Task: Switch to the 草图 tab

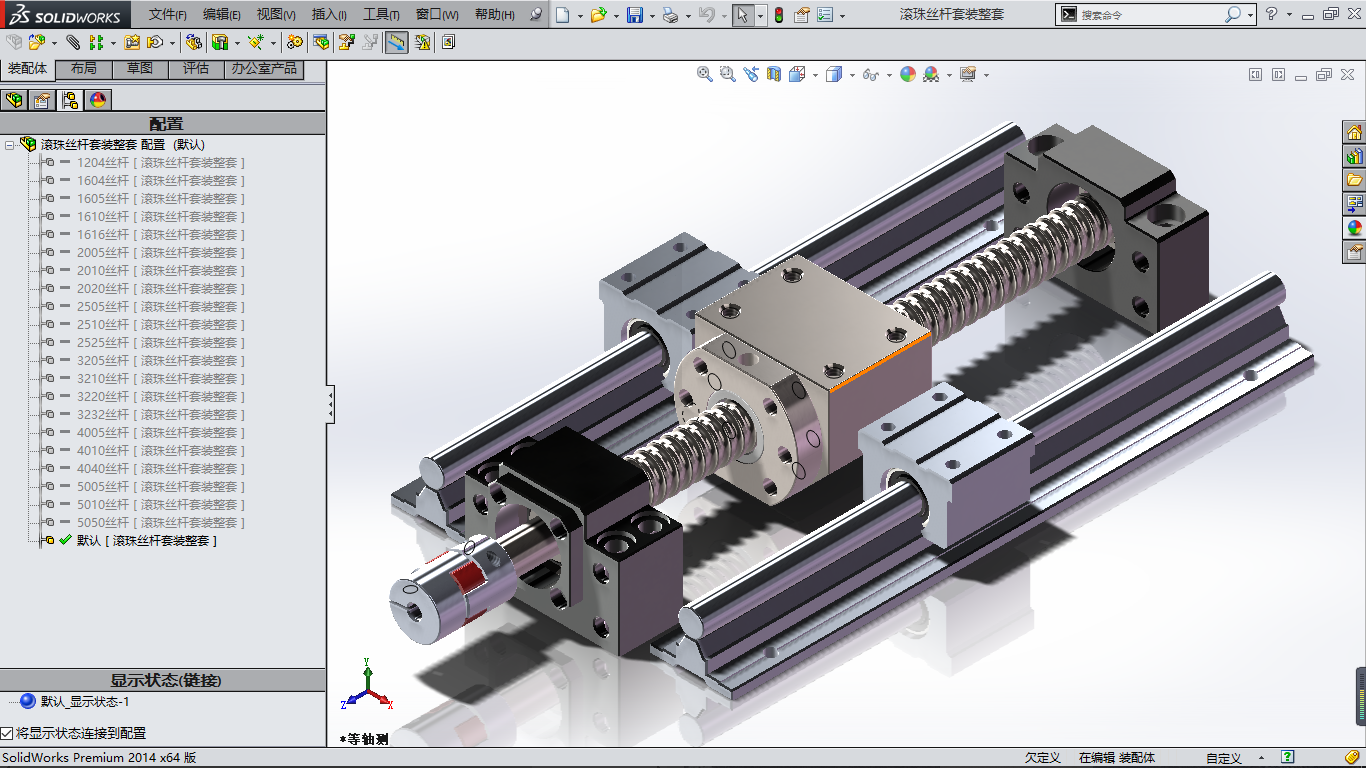Action: (140, 69)
